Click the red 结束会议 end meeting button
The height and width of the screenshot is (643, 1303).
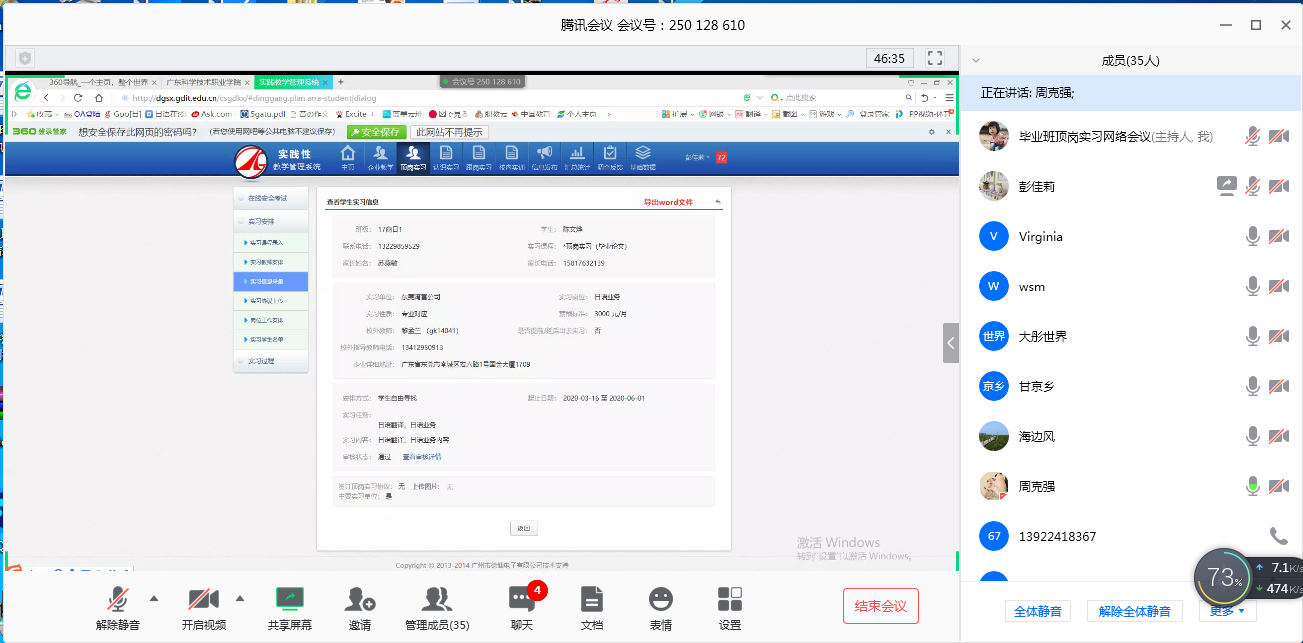881,606
